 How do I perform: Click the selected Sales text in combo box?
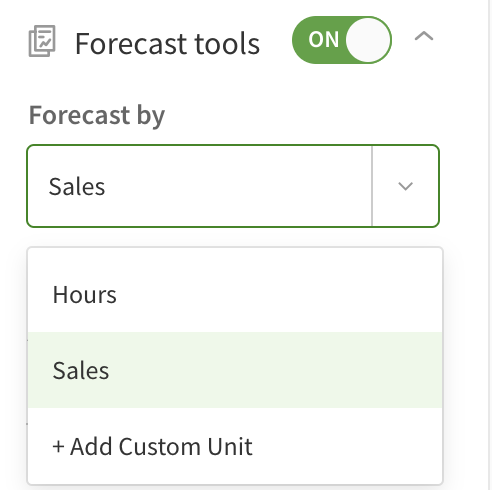(77, 186)
